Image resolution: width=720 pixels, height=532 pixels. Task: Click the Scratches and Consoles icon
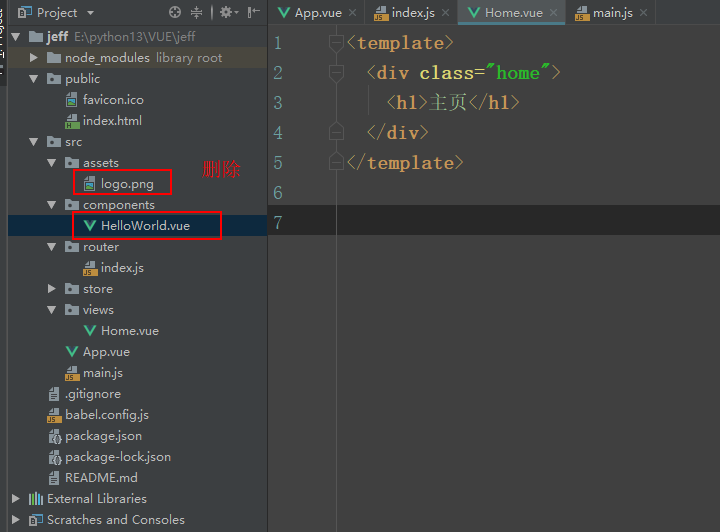point(36,520)
